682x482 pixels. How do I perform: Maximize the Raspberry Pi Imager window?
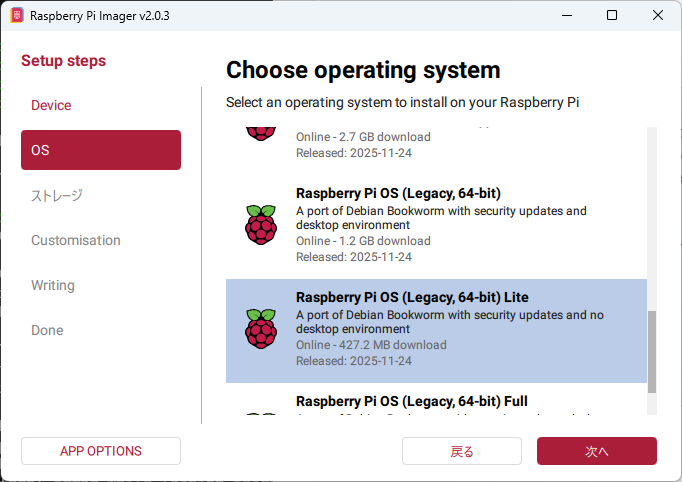click(612, 16)
